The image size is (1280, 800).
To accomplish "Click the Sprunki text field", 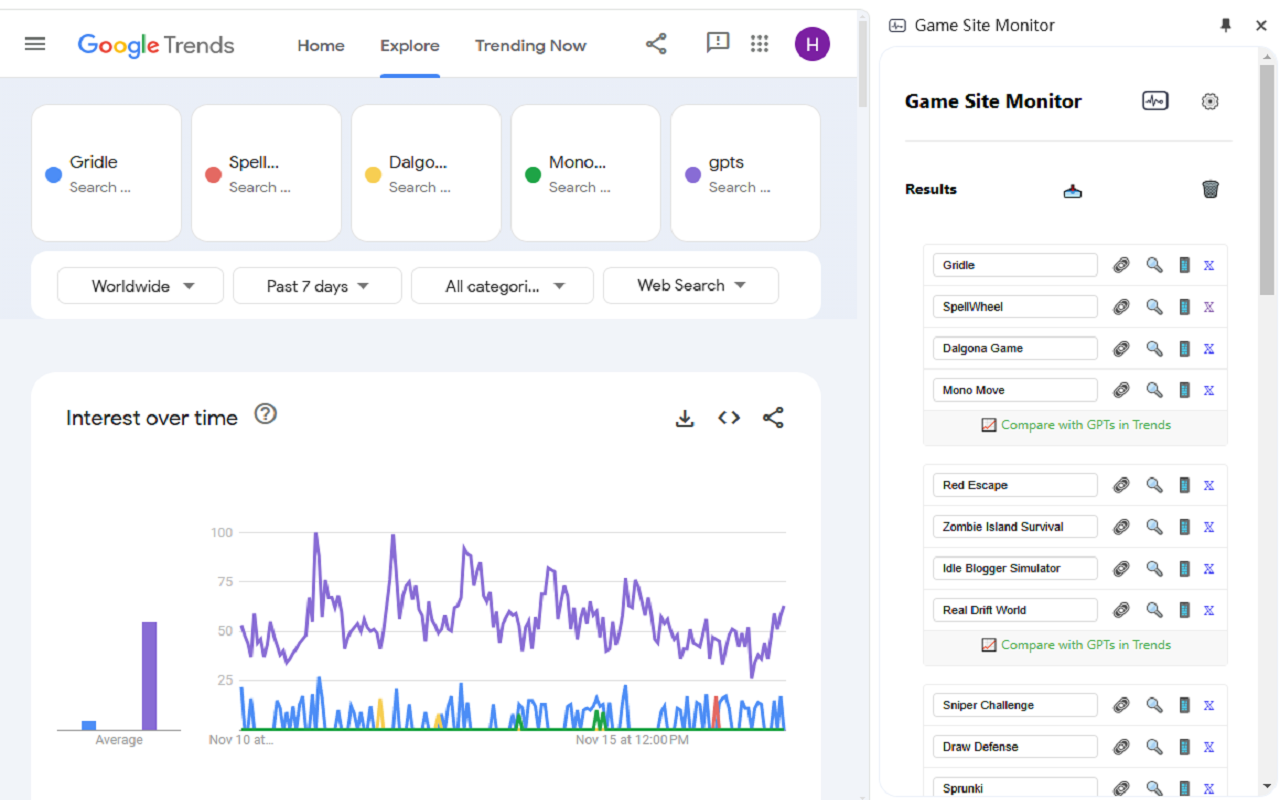I will pyautogui.click(x=1015, y=789).
